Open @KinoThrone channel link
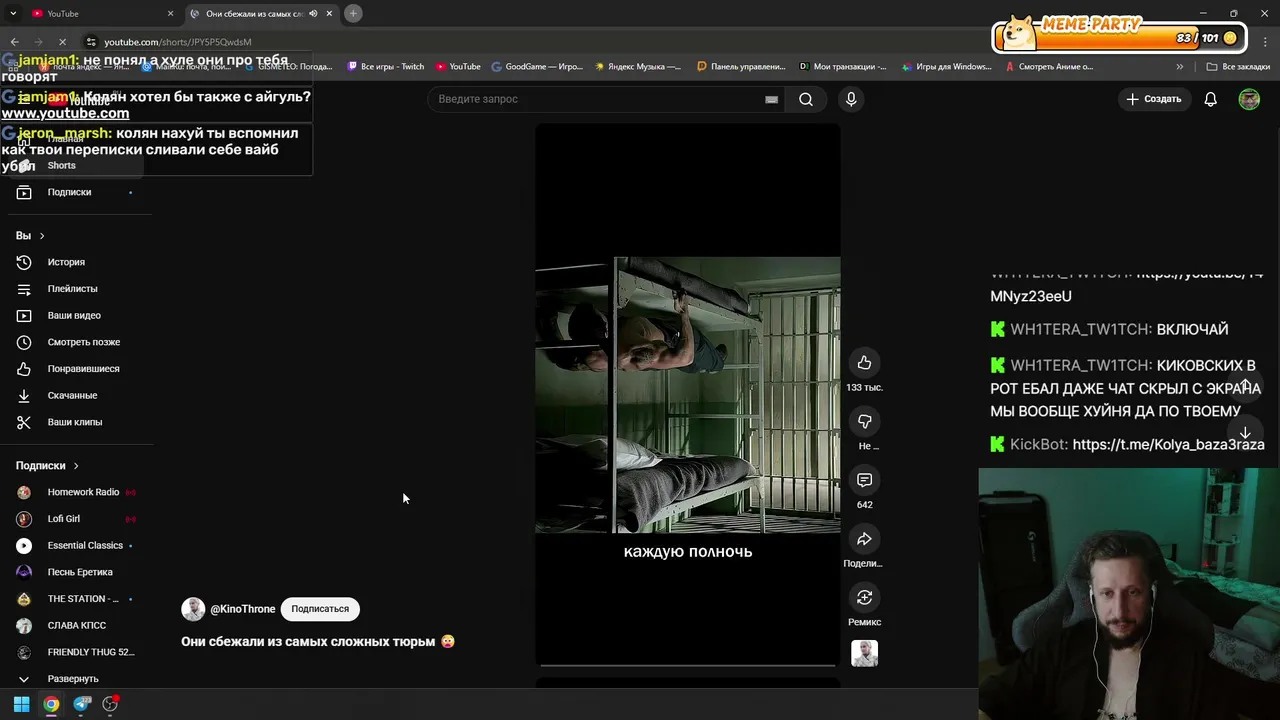The width and height of the screenshot is (1280, 720). click(242, 609)
